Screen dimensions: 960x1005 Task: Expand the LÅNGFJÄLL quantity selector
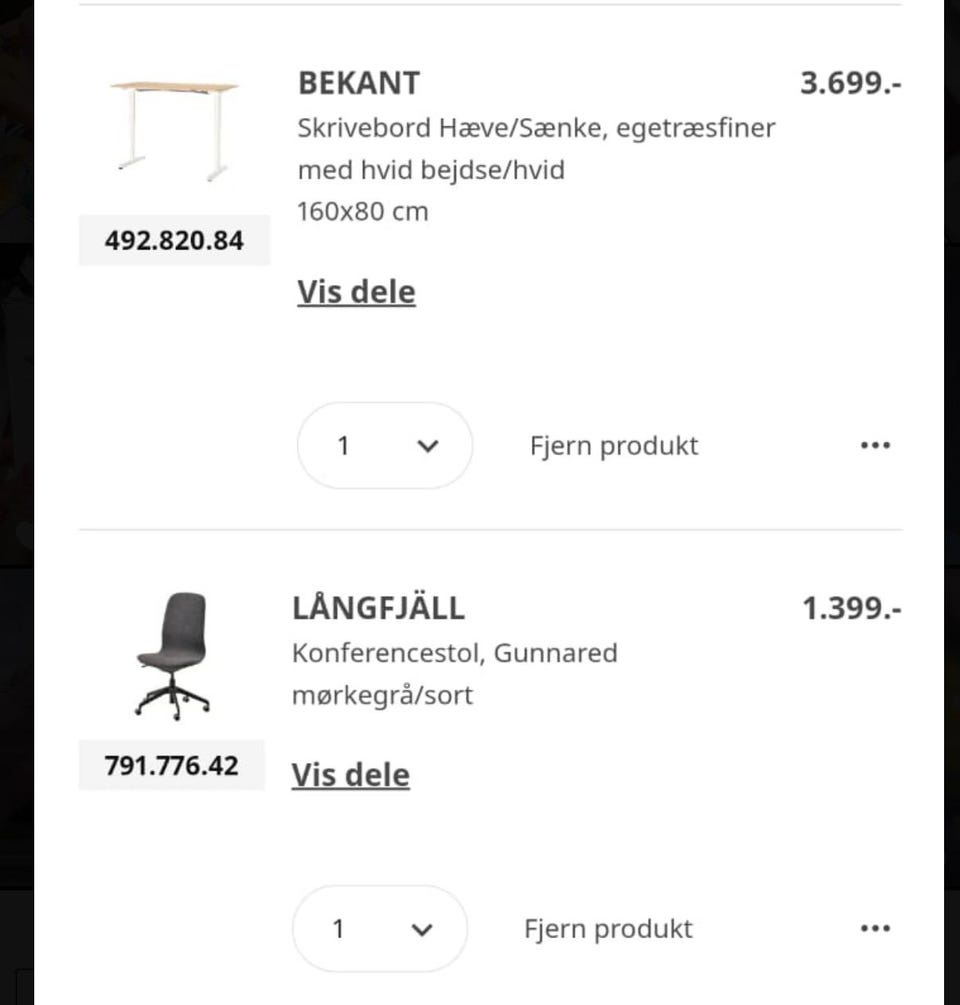click(380, 929)
